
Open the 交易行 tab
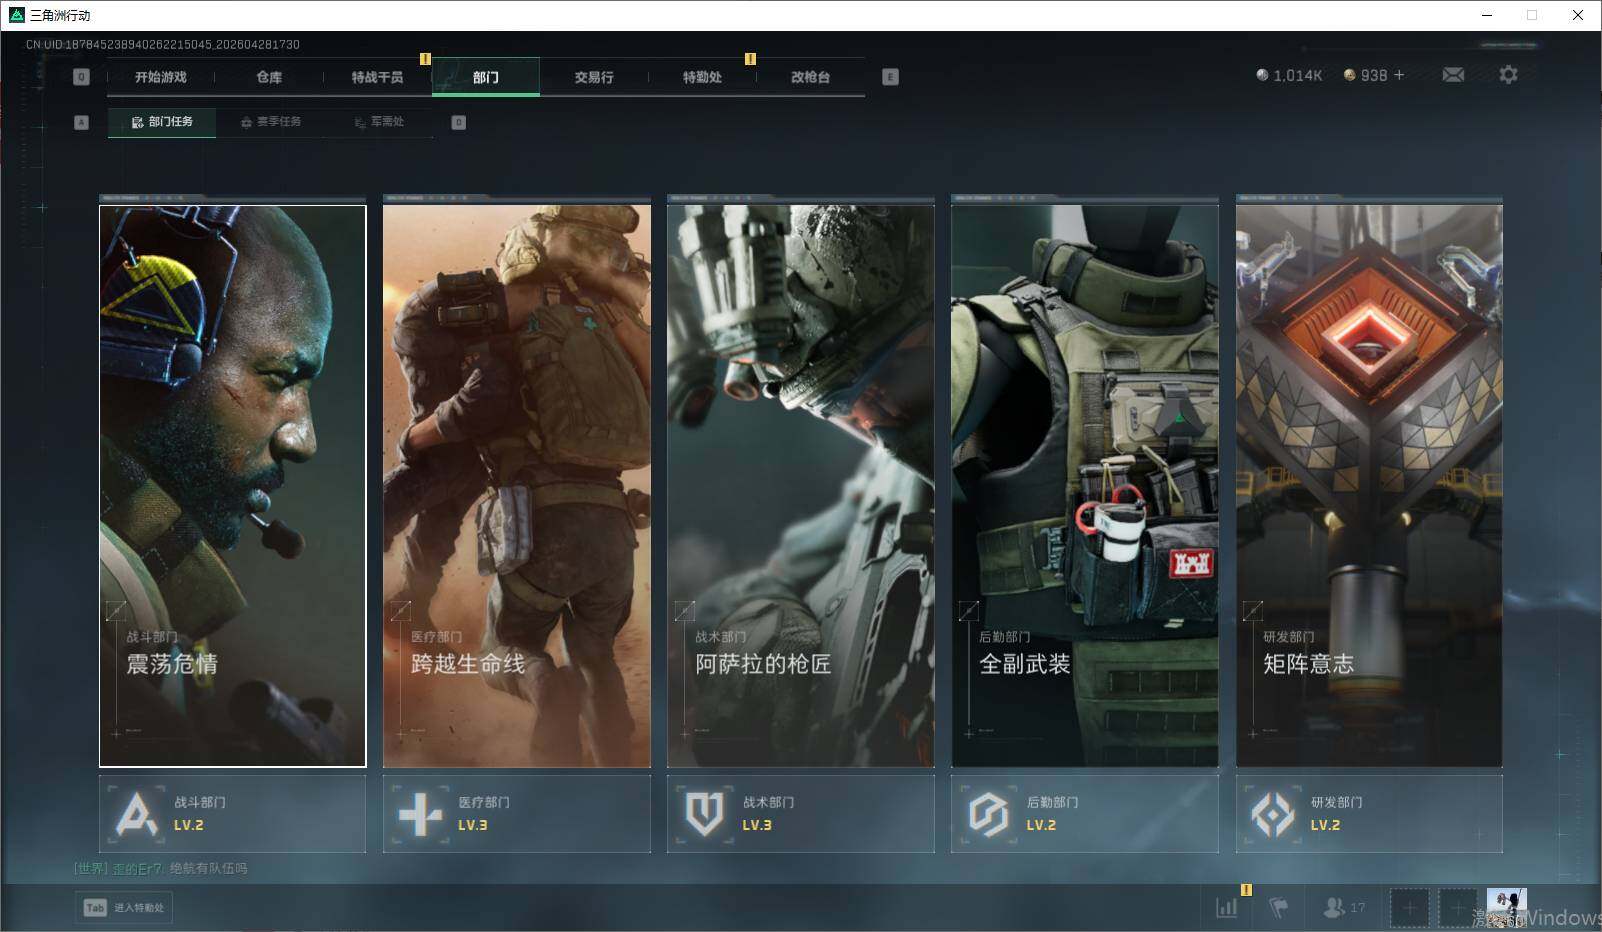594,77
